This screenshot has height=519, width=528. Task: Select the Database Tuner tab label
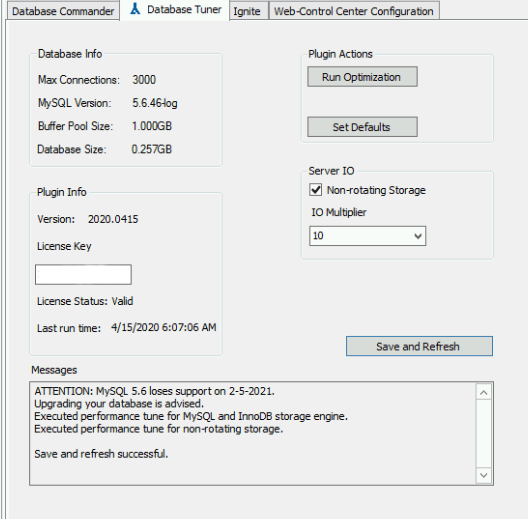click(x=184, y=9)
